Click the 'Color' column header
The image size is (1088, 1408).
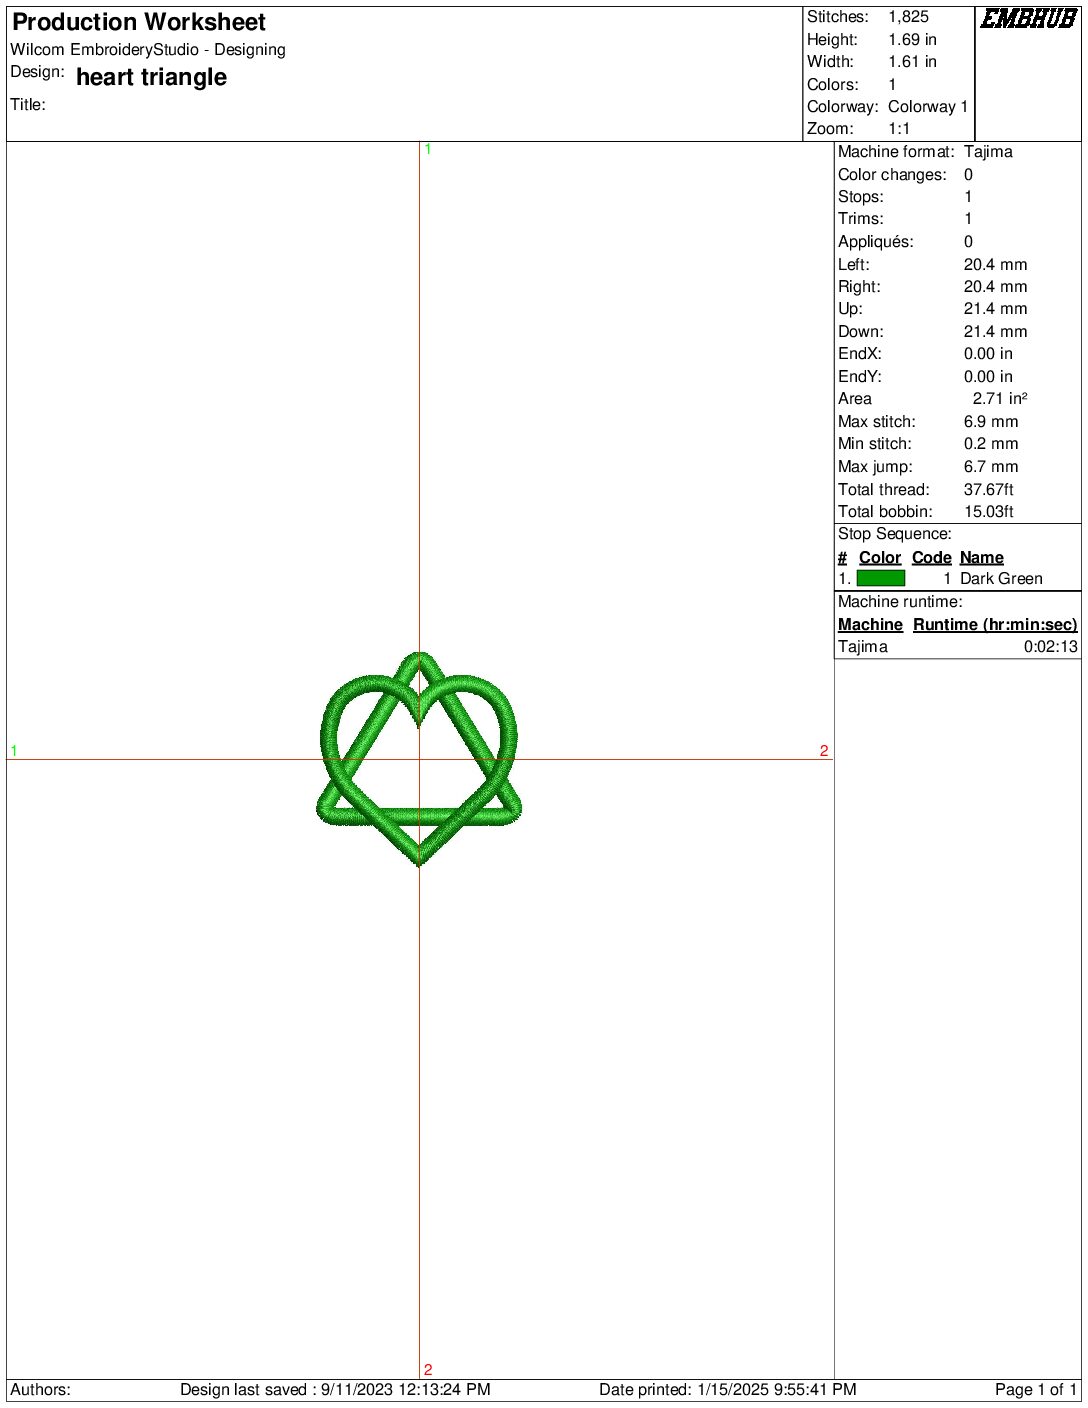(880, 557)
